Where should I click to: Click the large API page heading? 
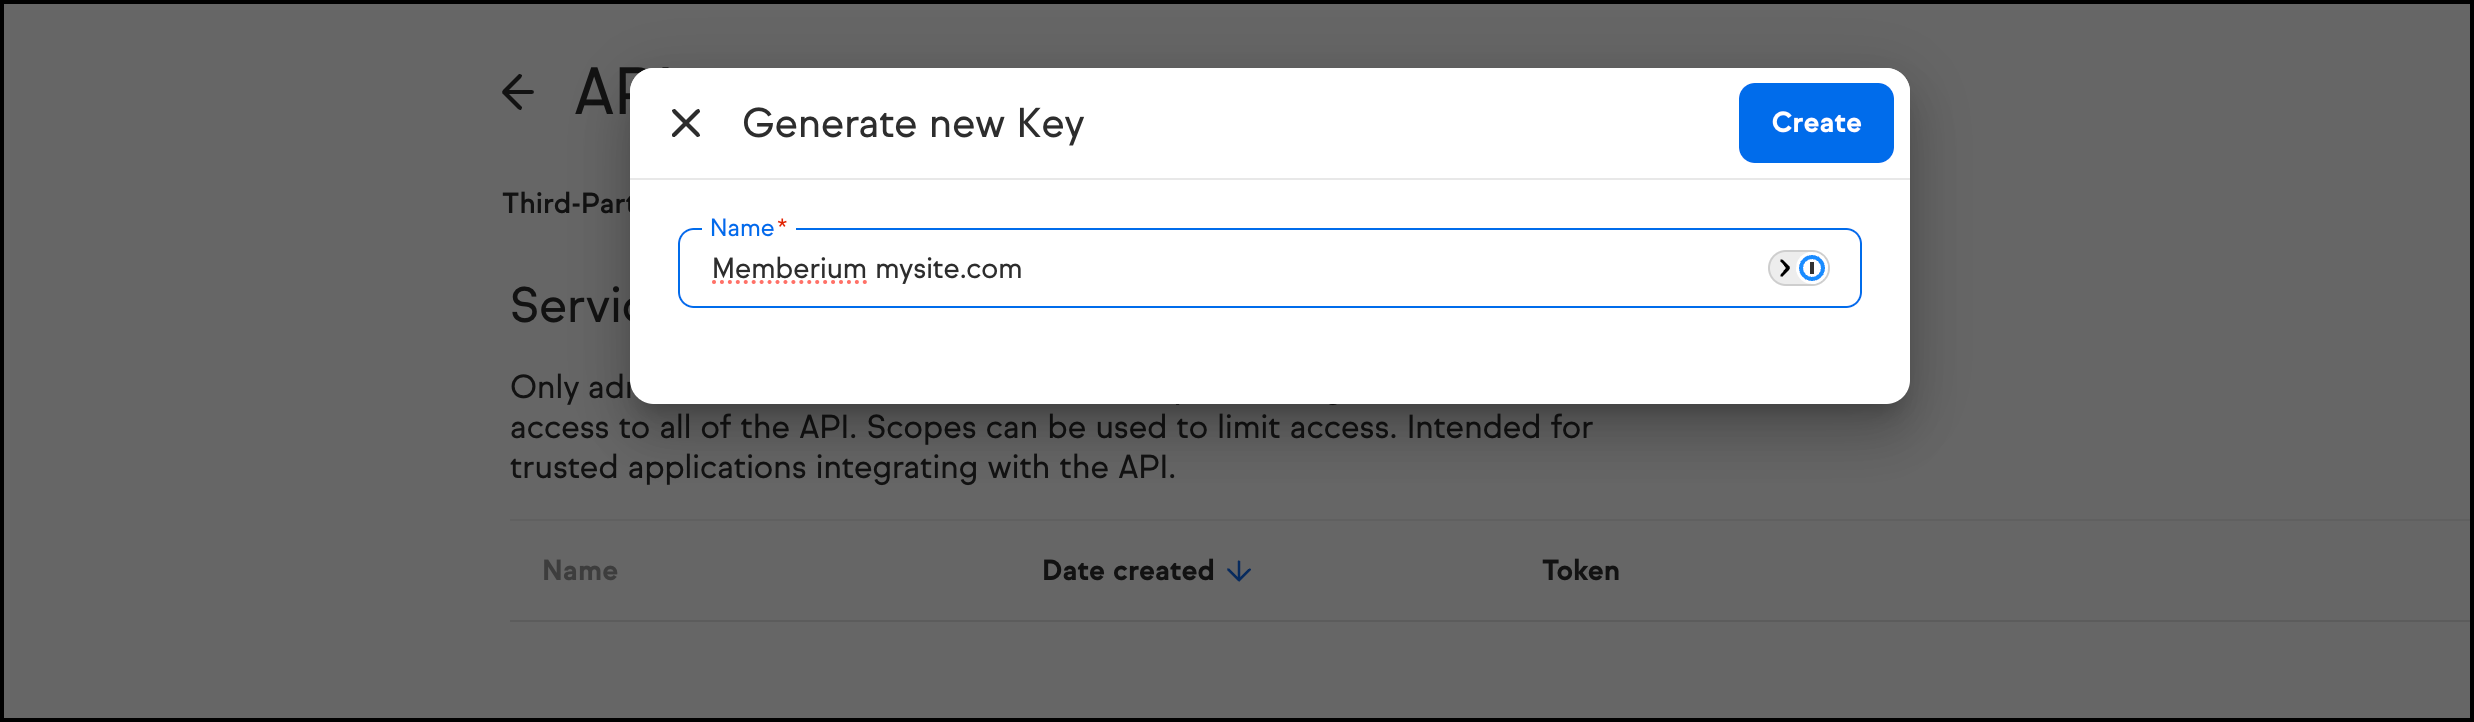tap(603, 92)
